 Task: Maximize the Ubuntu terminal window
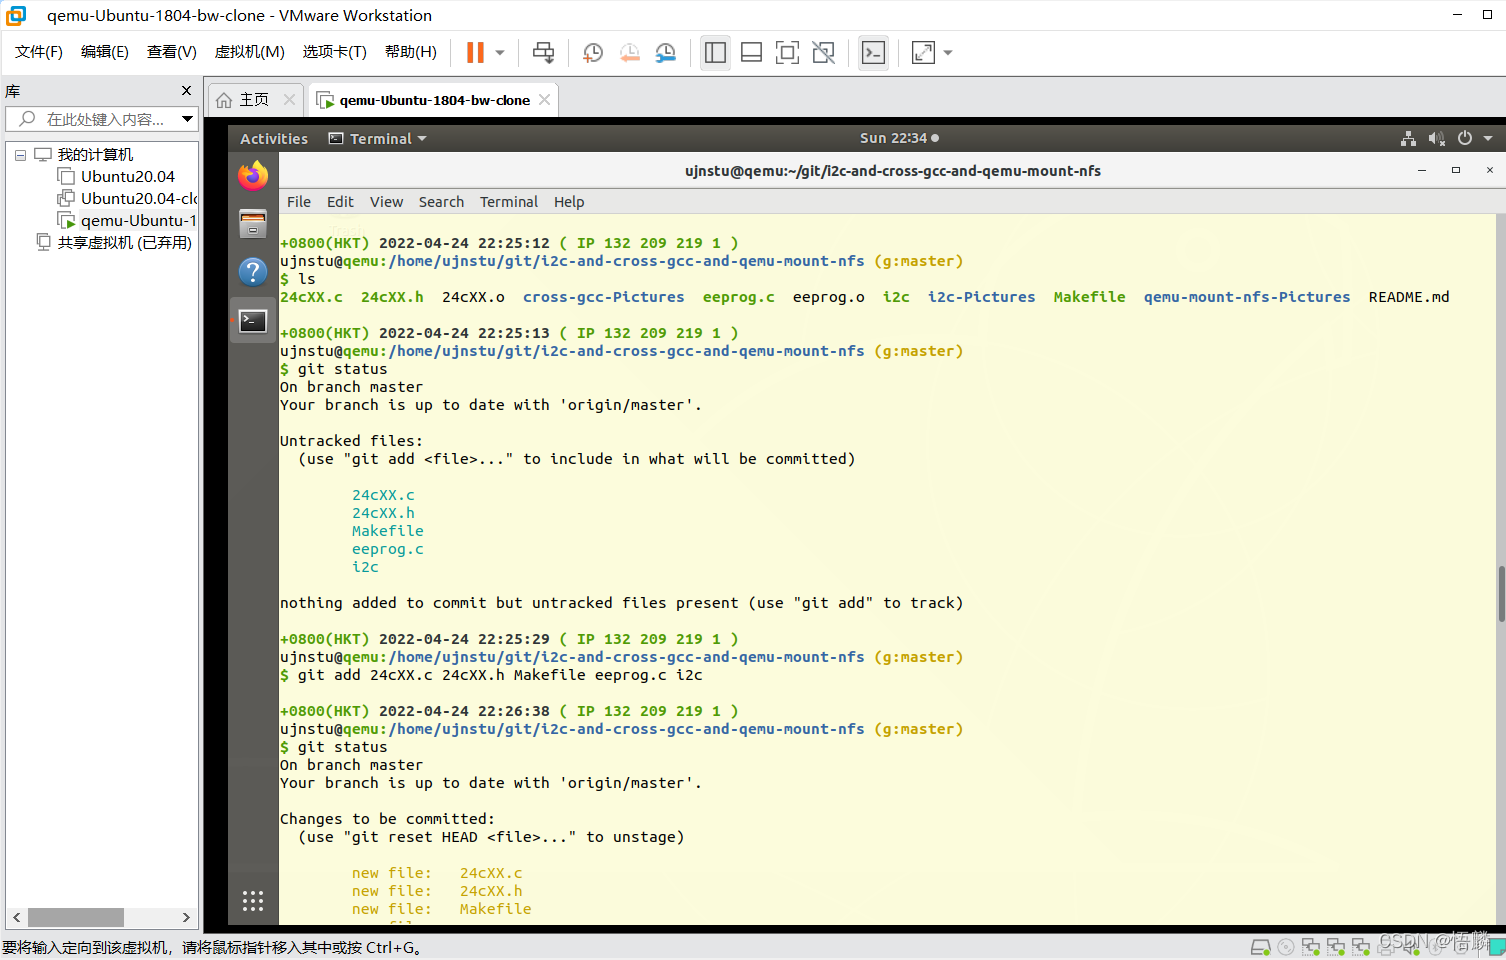click(x=1456, y=171)
